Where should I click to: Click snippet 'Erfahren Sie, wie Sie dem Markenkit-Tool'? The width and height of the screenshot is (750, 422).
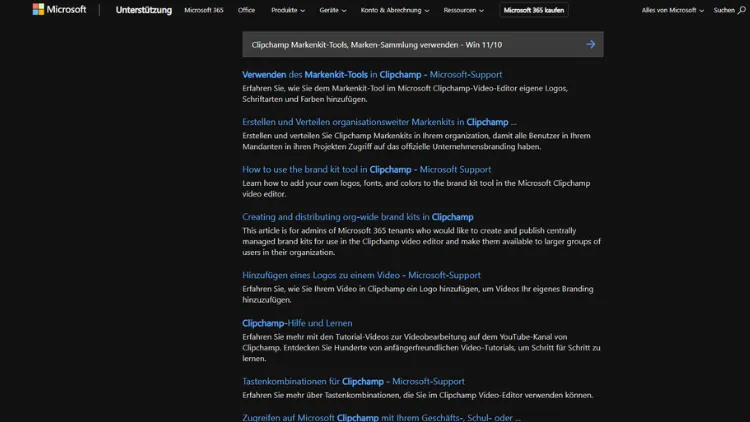405,94
